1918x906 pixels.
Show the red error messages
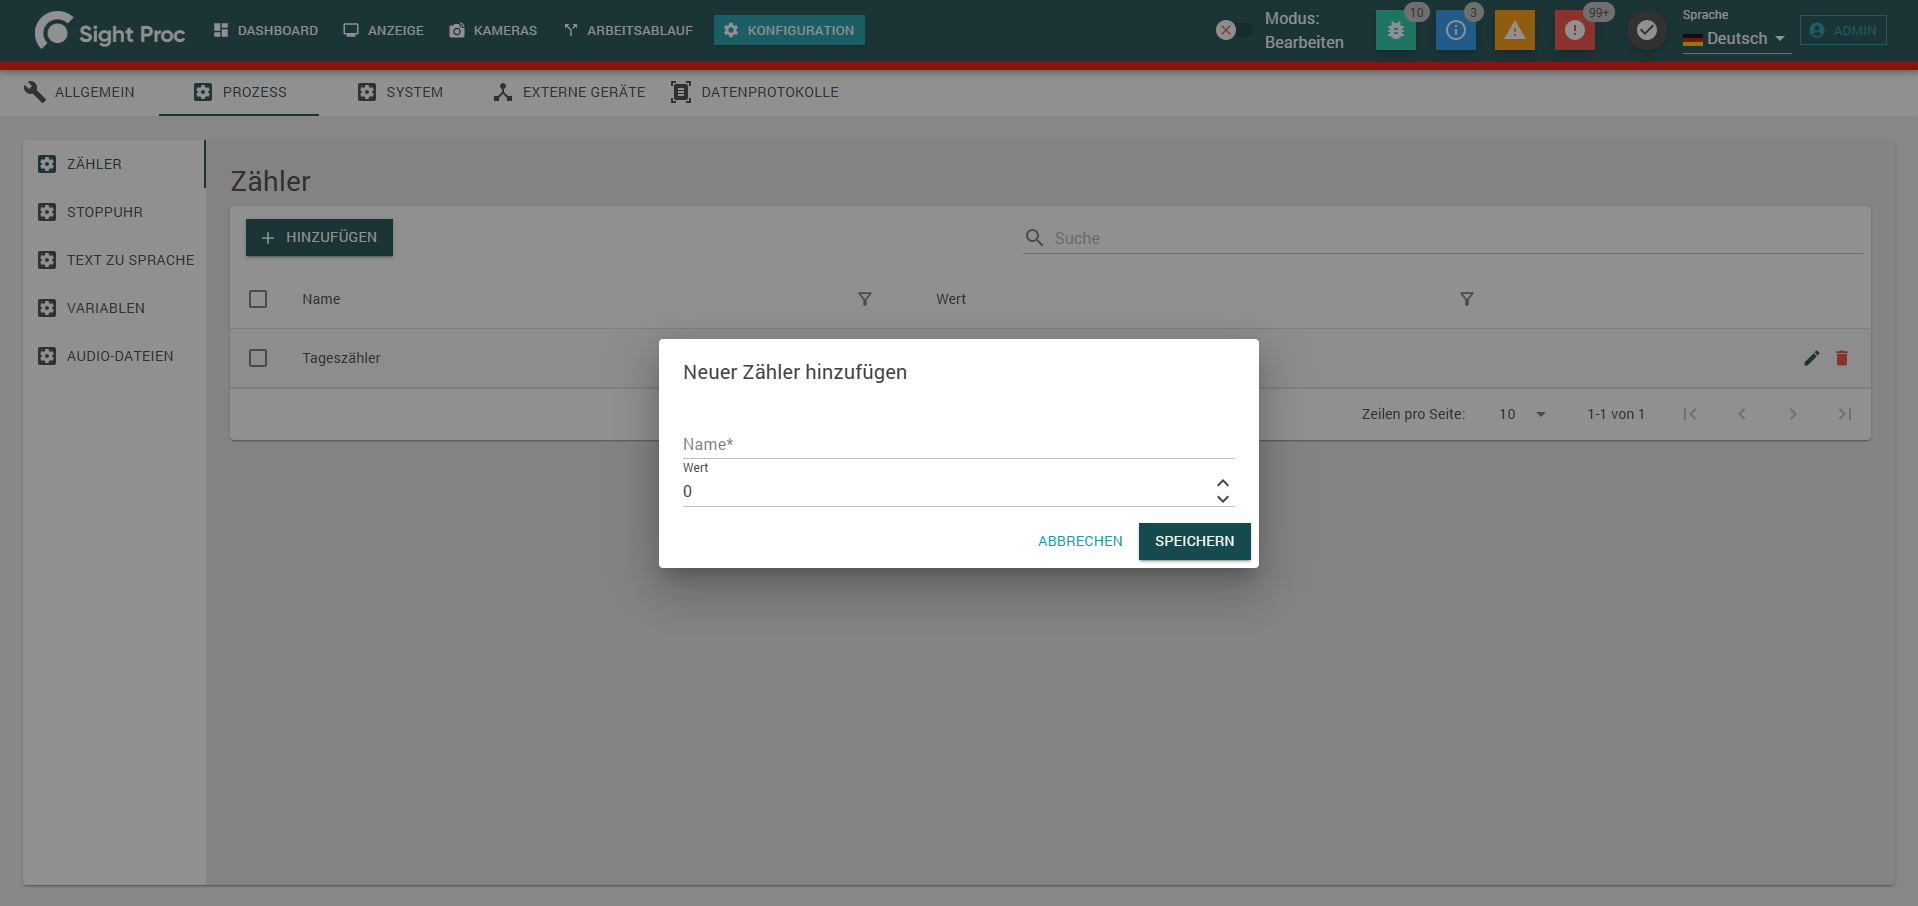(1575, 30)
